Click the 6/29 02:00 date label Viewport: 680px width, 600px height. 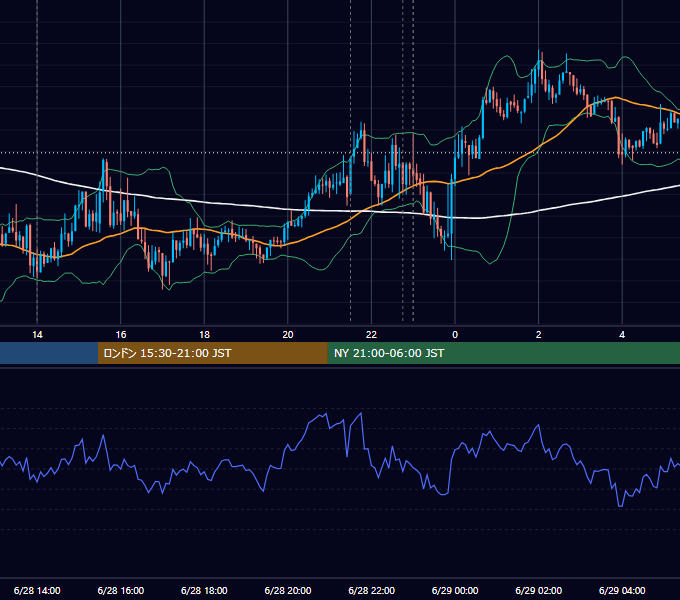539,590
